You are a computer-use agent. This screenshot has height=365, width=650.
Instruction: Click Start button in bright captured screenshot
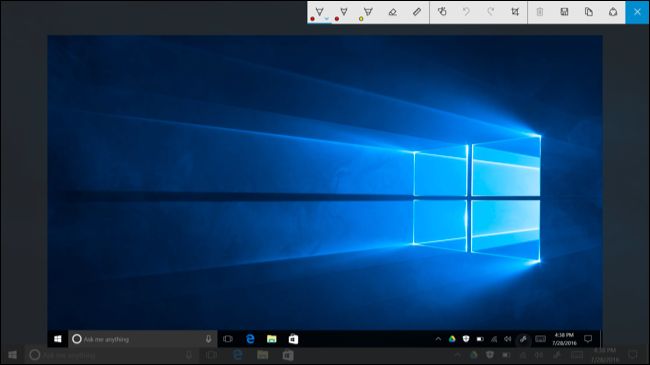58,339
